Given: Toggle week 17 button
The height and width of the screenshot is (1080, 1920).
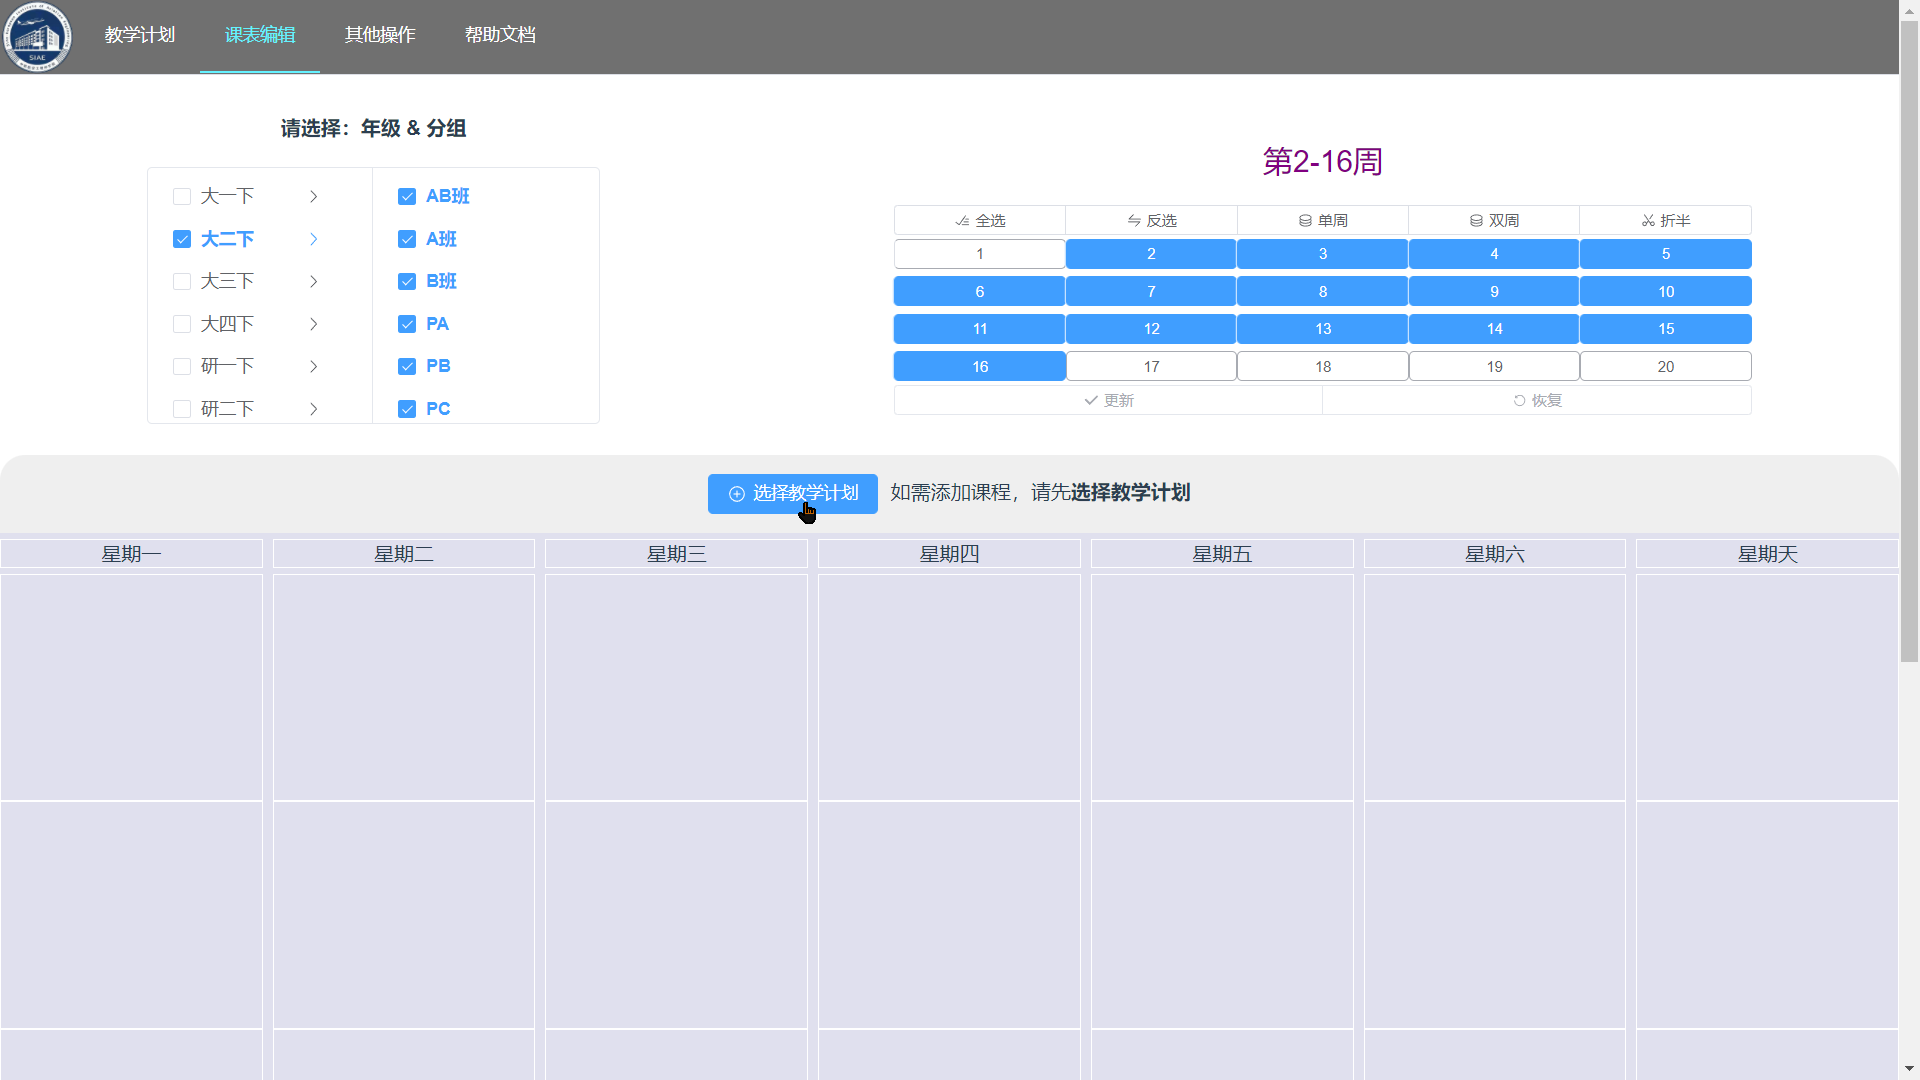Looking at the screenshot, I should 1151,367.
